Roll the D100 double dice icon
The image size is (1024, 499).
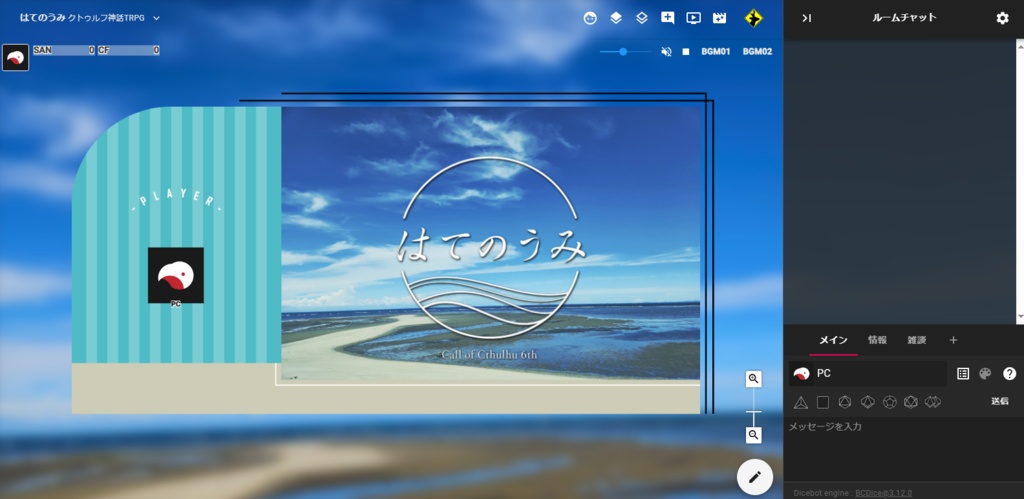(933, 402)
